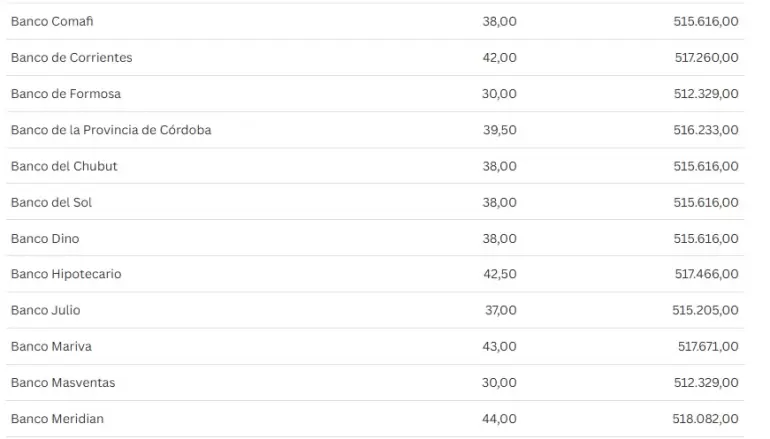
Task: Select Banco de la Provincia de Córdoba
Action: coord(111,130)
